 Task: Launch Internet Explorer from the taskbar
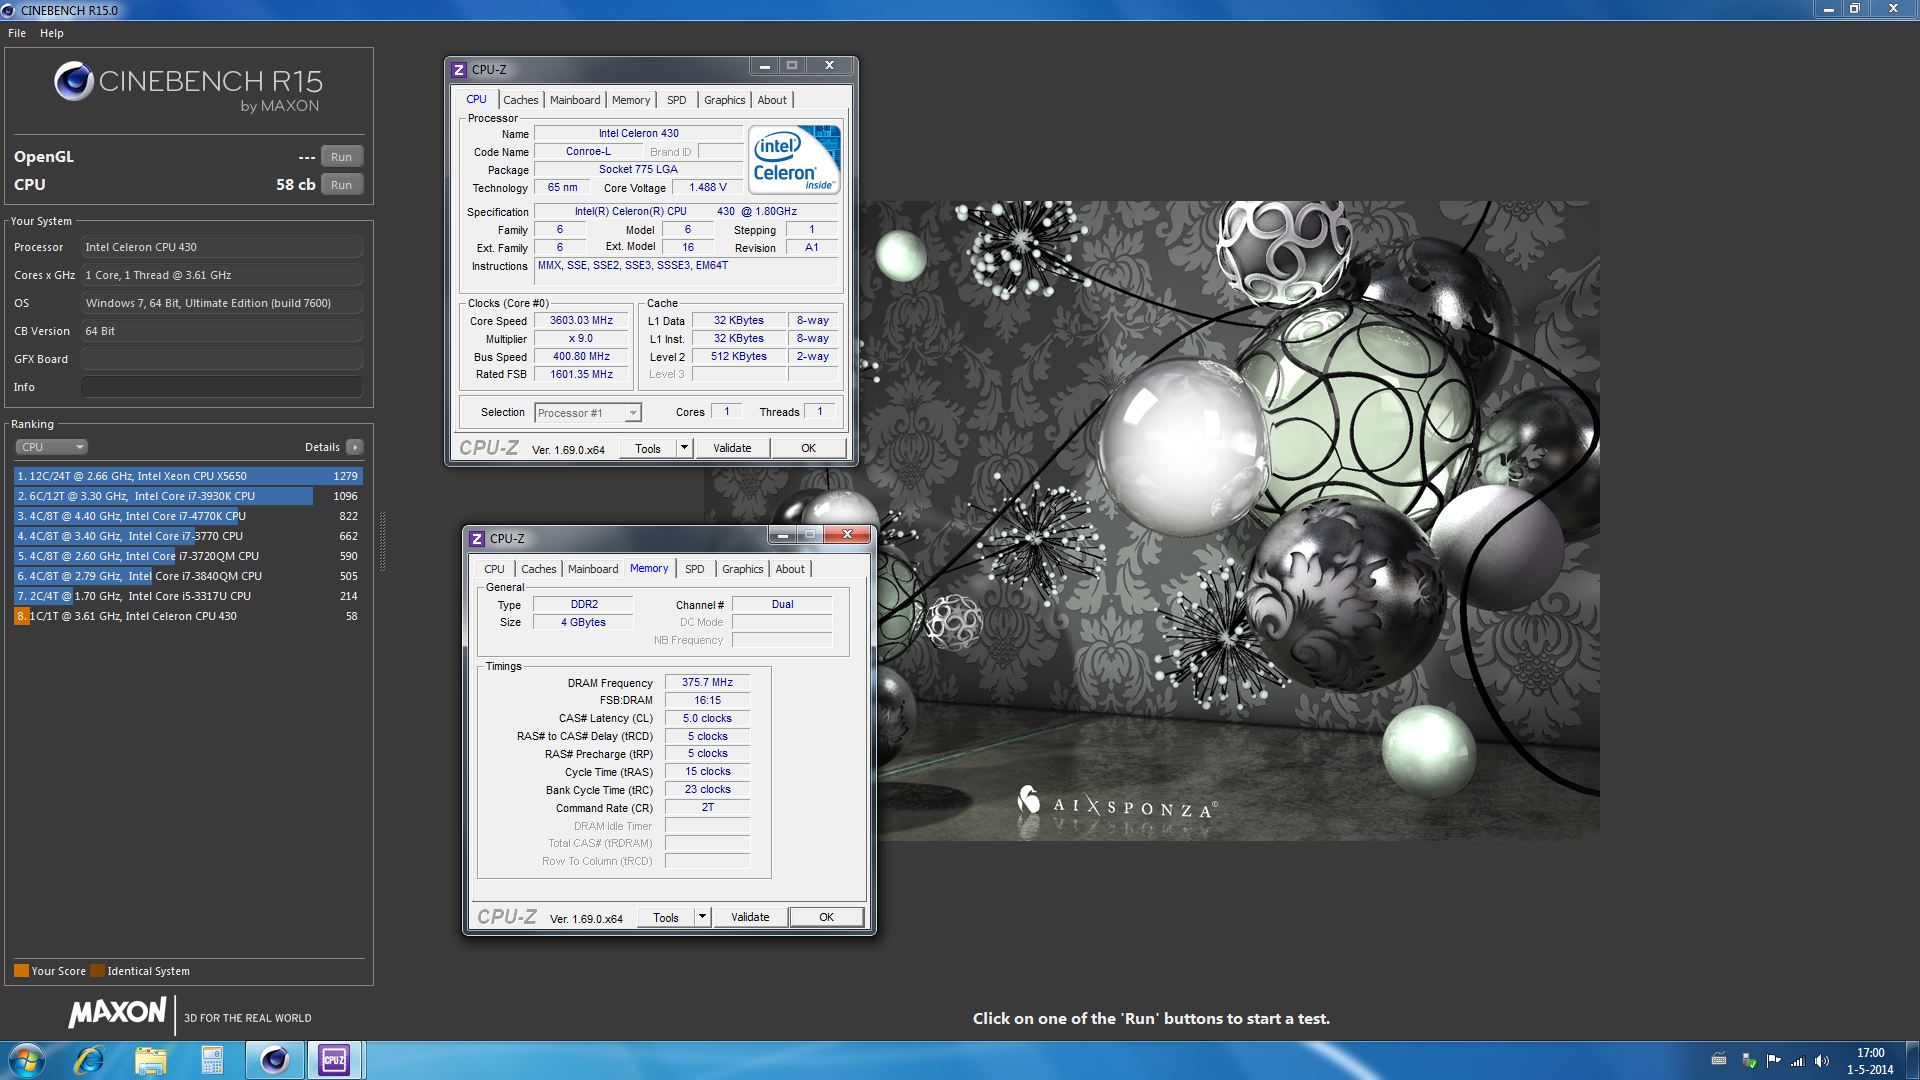(89, 1060)
